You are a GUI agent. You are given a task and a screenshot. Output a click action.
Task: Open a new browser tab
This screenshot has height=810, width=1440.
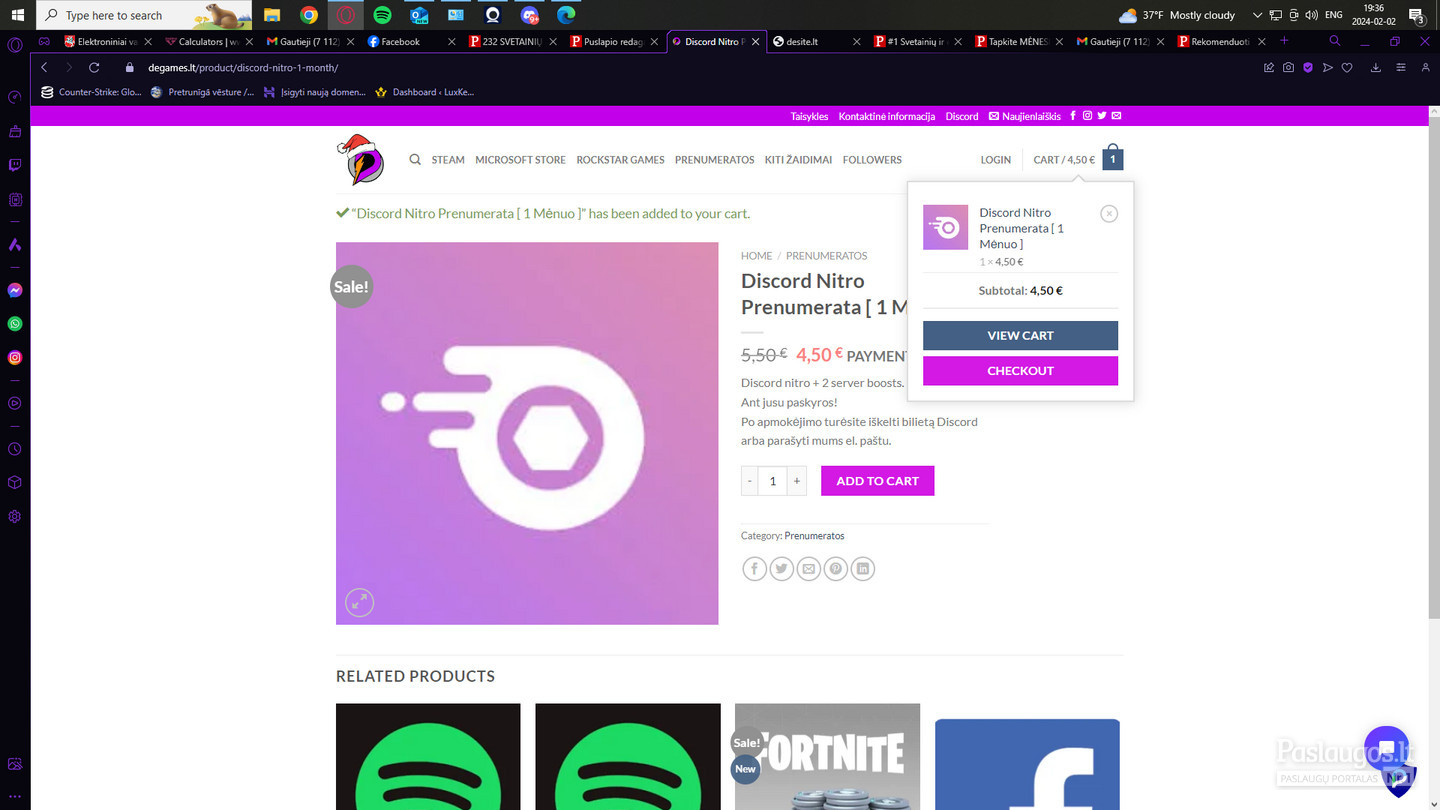tap(1284, 41)
